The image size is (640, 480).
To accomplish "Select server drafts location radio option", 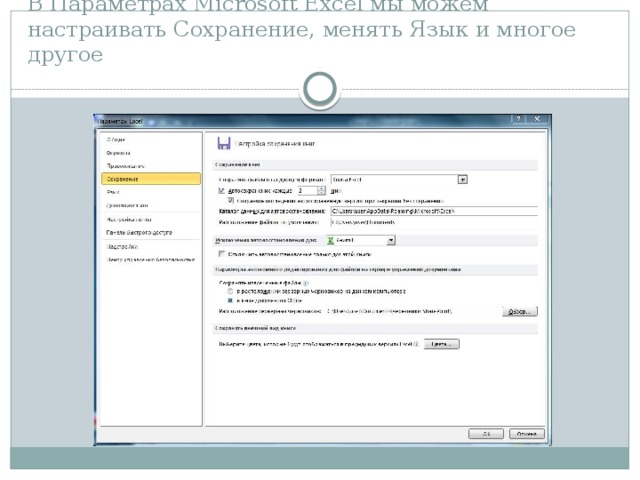I will [x=231, y=291].
